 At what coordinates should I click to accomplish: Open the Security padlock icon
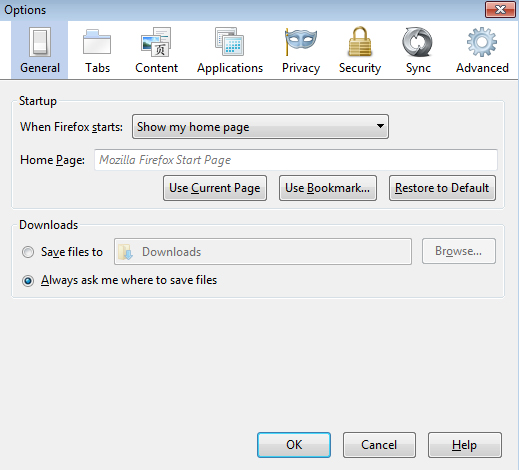pos(360,42)
